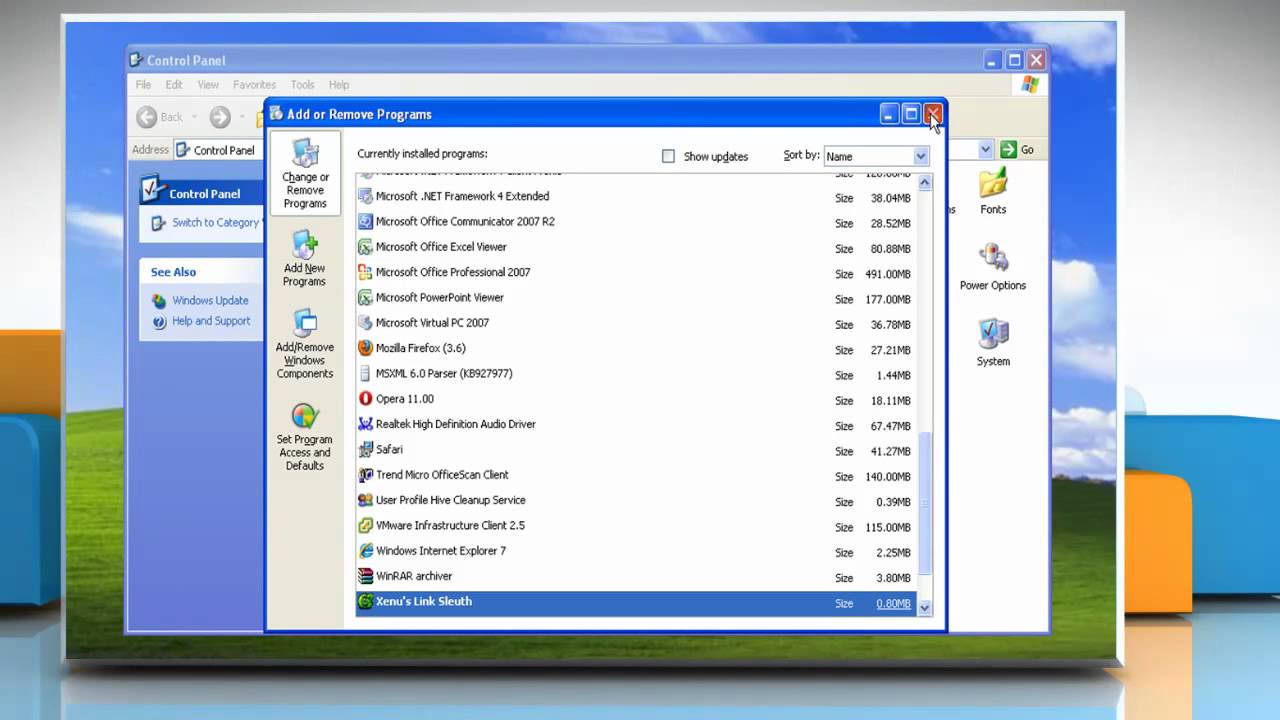Open Help menu in Control Panel

(x=339, y=85)
